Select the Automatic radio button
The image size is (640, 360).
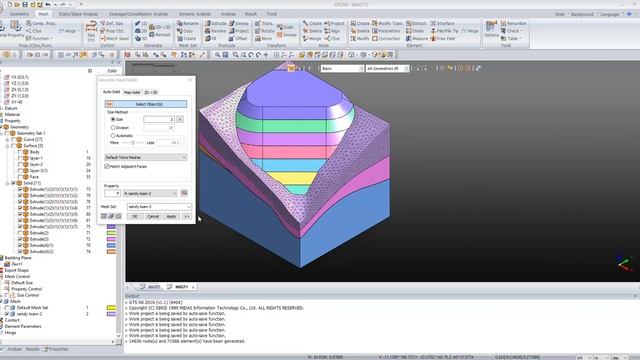pyautogui.click(x=113, y=135)
